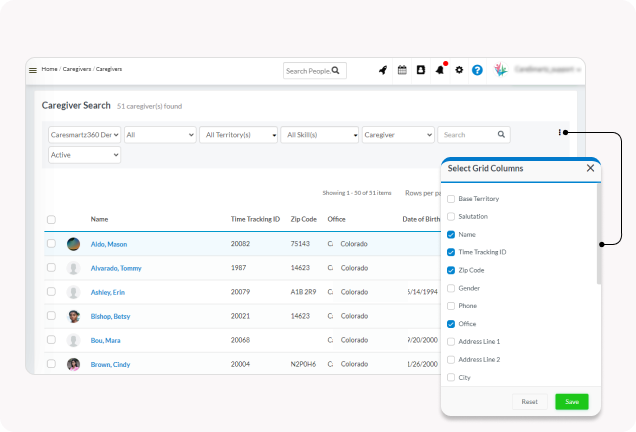Open the Active status dropdown
The image size is (636, 432).
pyautogui.click(x=85, y=155)
